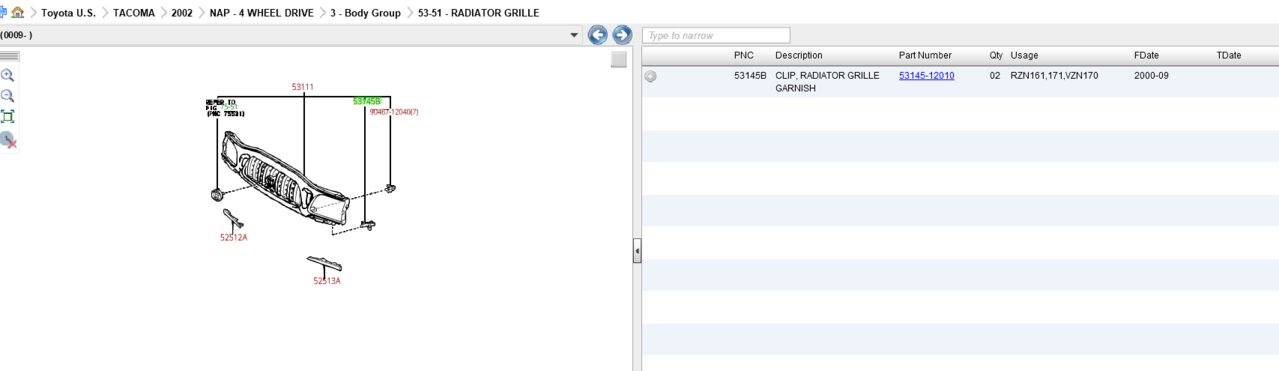Click the round icon beside PNC 53145B row

point(651,76)
